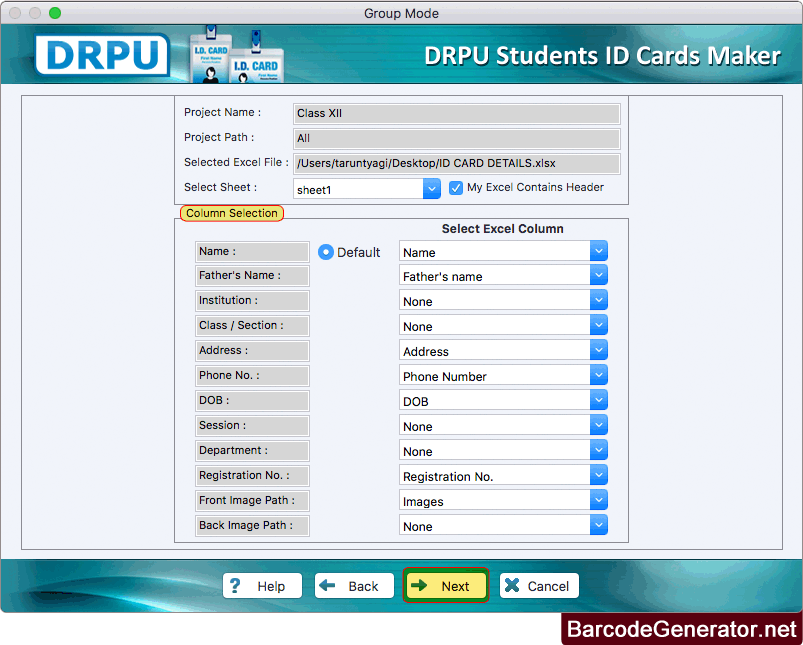Click the Session label box
Screen dimensions: 803x645
click(x=252, y=426)
